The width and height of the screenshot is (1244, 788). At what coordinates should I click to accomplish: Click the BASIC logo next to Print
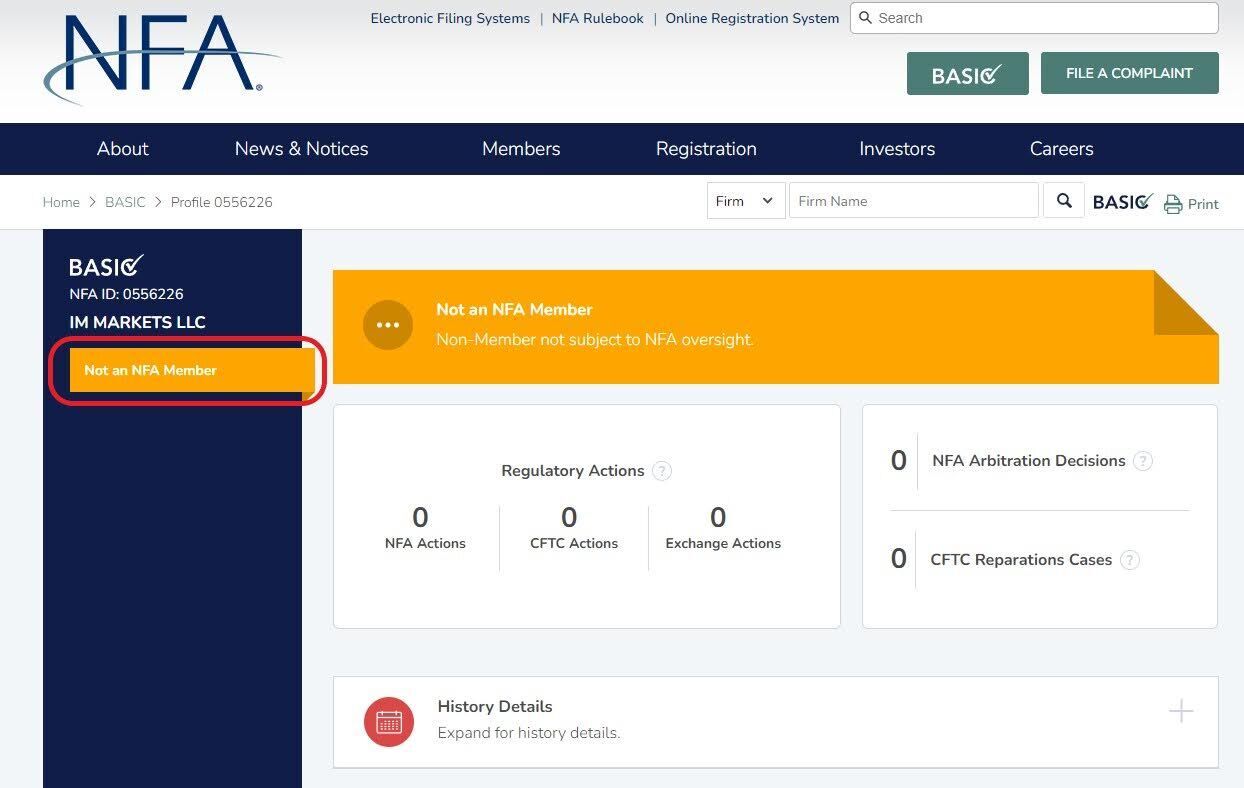1123,202
